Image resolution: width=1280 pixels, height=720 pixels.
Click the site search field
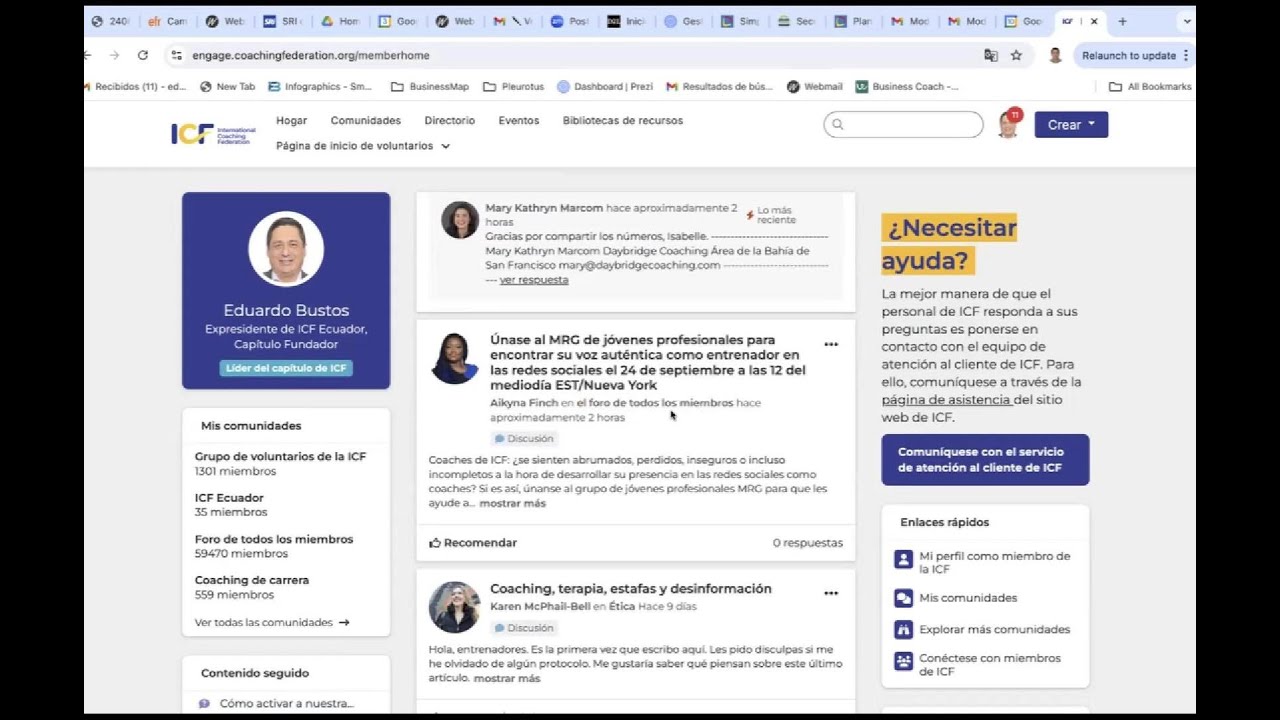(x=904, y=124)
